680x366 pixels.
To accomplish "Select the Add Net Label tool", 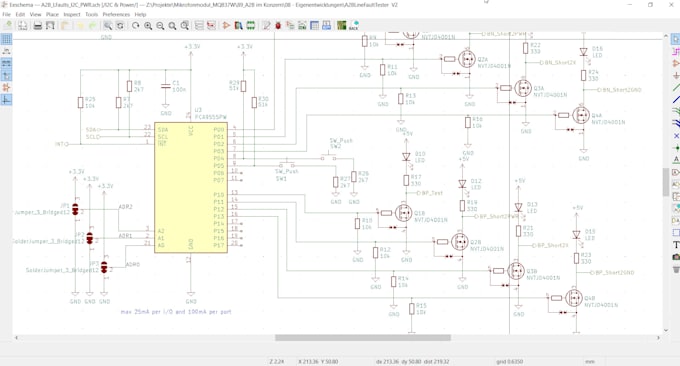I will pyautogui.click(x=676, y=160).
